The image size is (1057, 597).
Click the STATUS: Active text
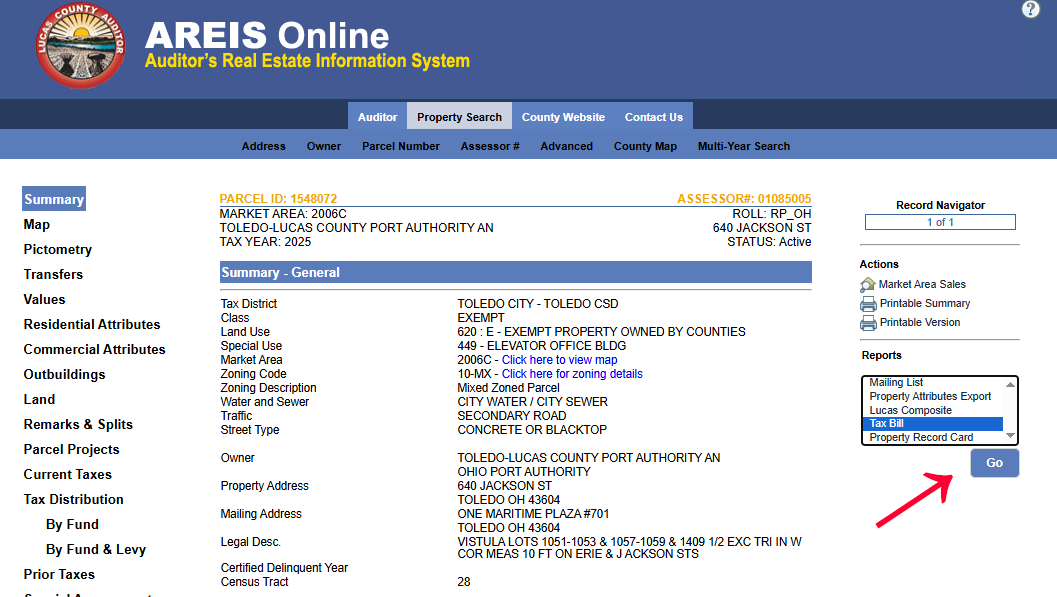768,242
